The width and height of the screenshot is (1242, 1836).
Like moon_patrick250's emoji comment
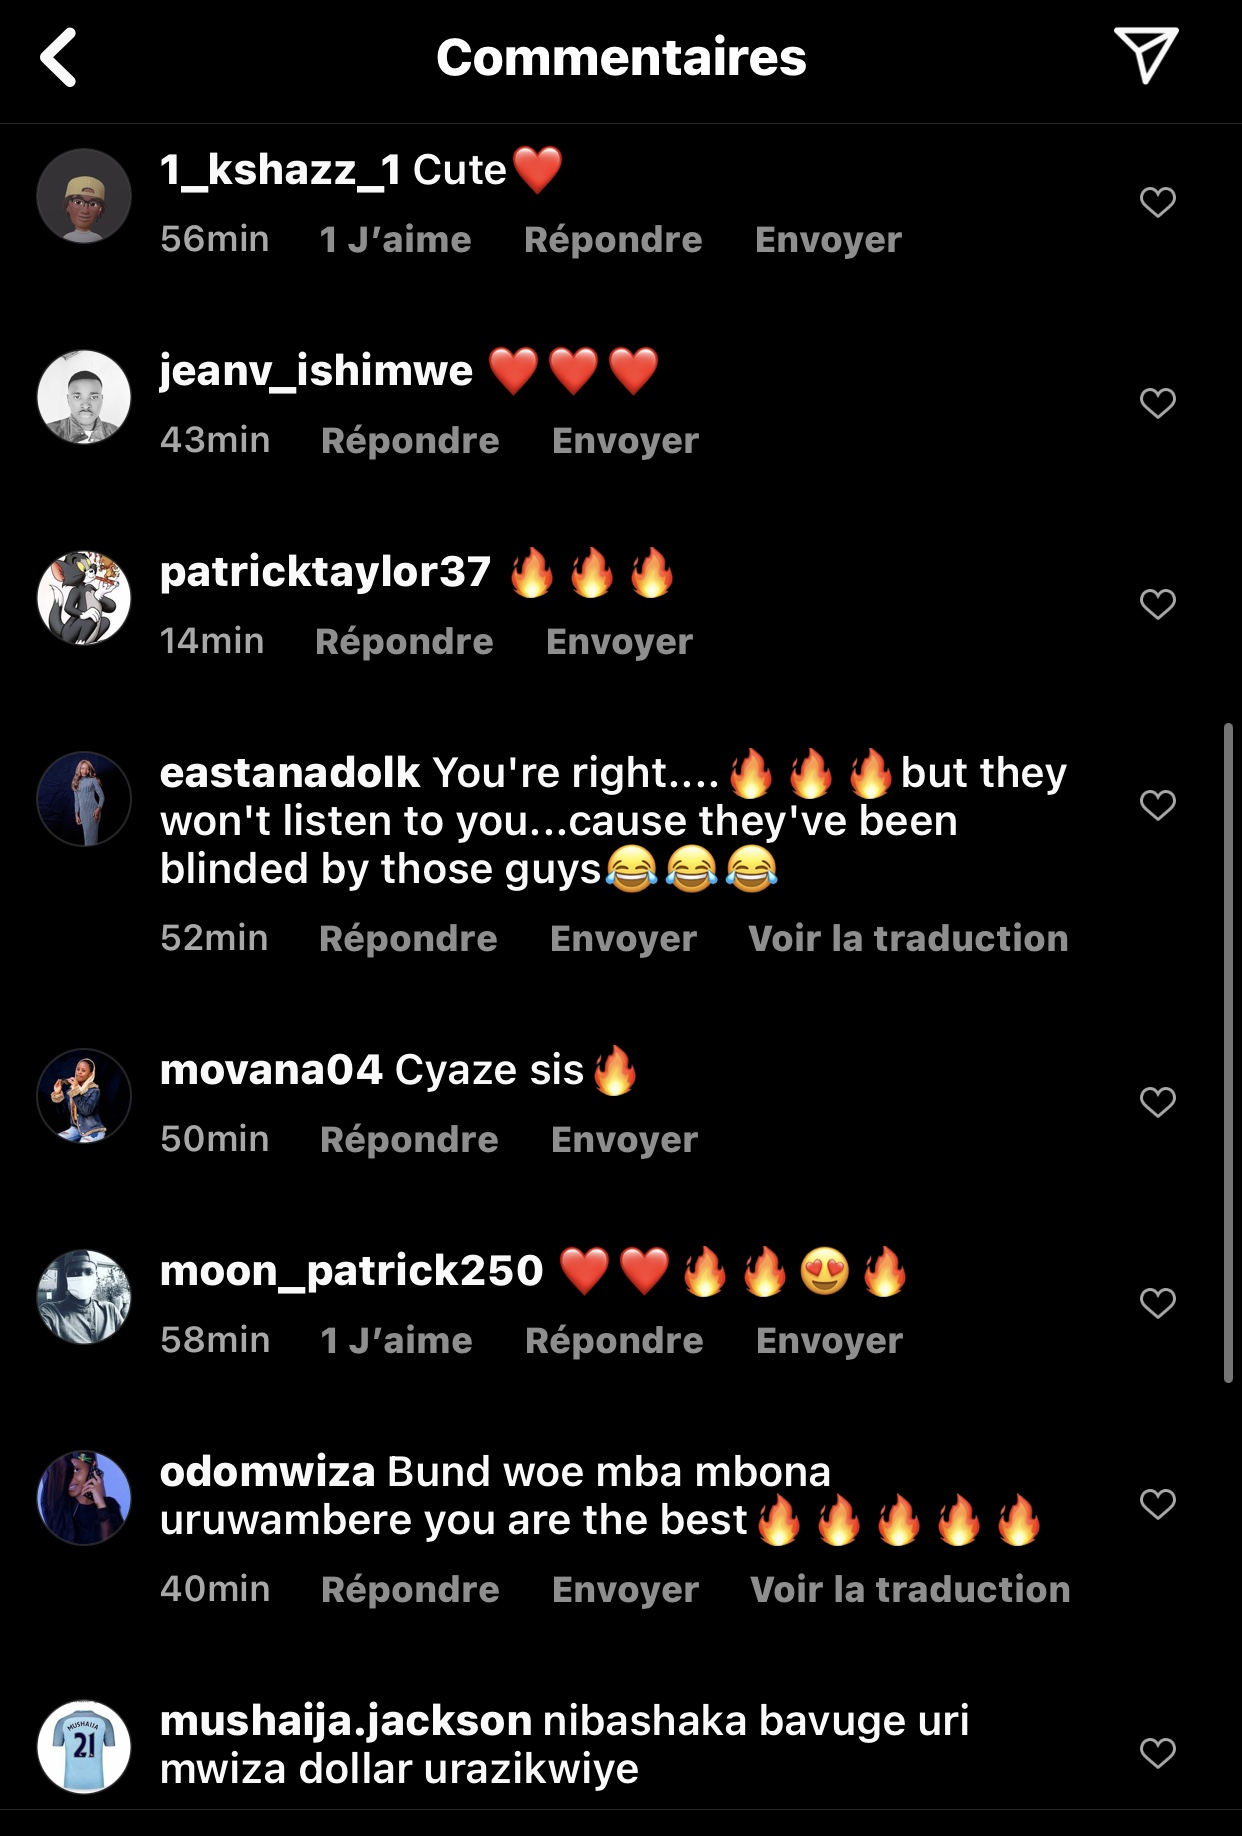click(x=1157, y=1303)
